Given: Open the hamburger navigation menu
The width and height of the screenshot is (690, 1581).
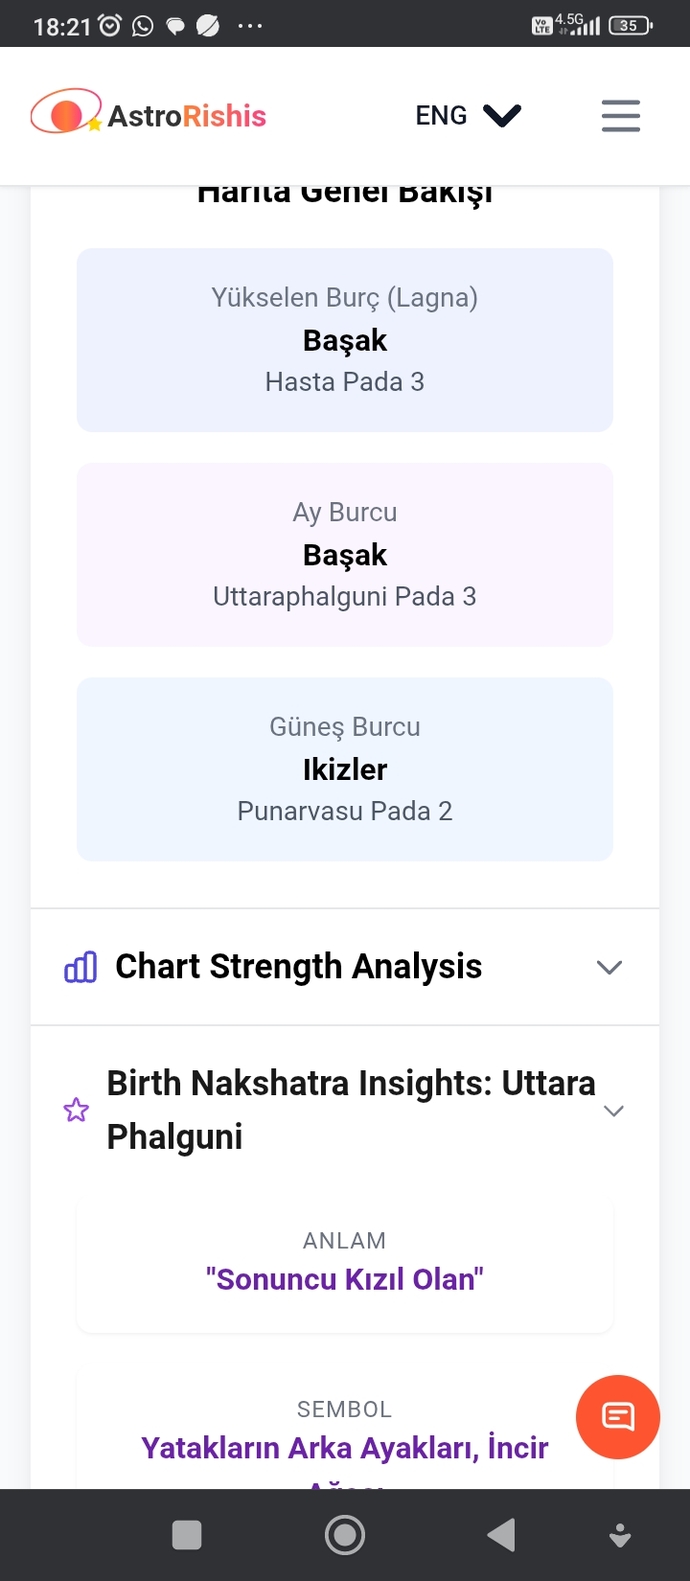Looking at the screenshot, I should point(620,116).
